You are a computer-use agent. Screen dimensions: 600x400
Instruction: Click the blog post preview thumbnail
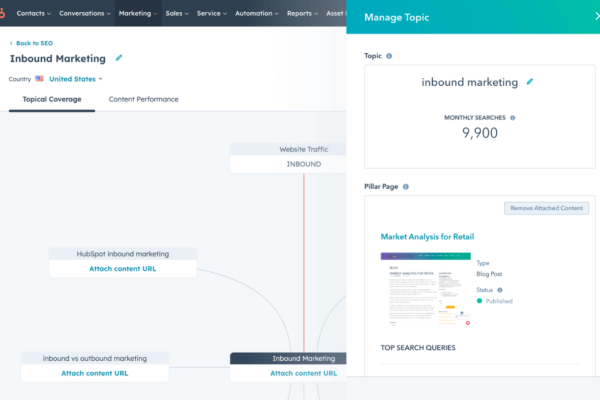coord(426,290)
